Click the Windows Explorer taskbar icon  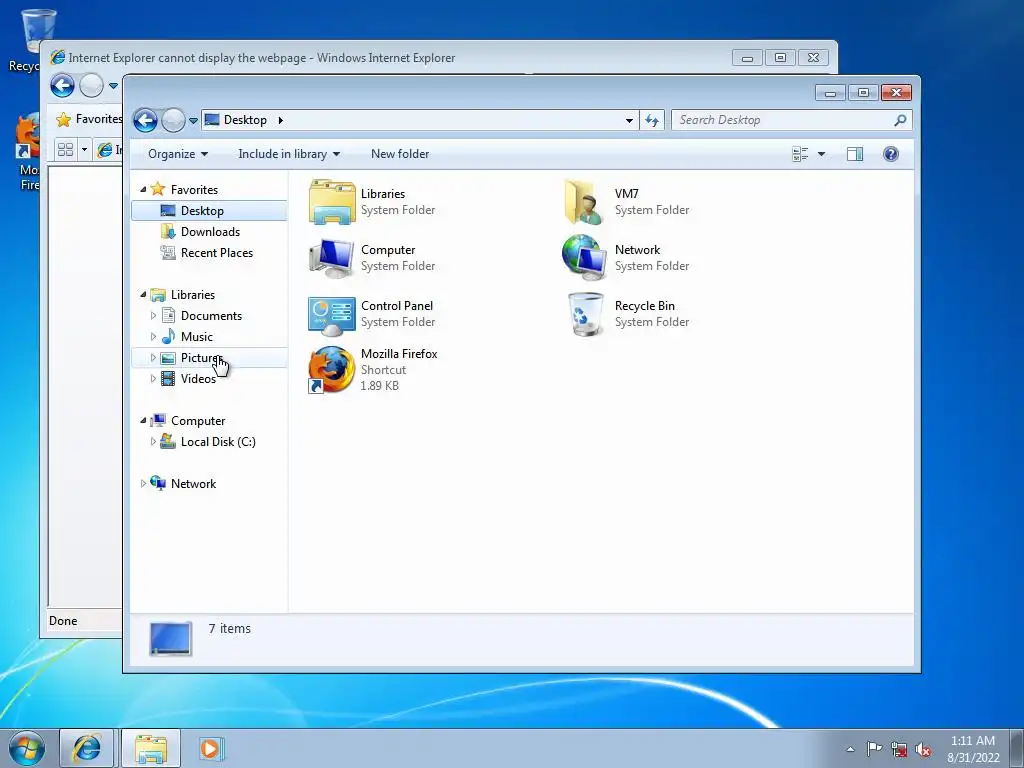[151, 748]
